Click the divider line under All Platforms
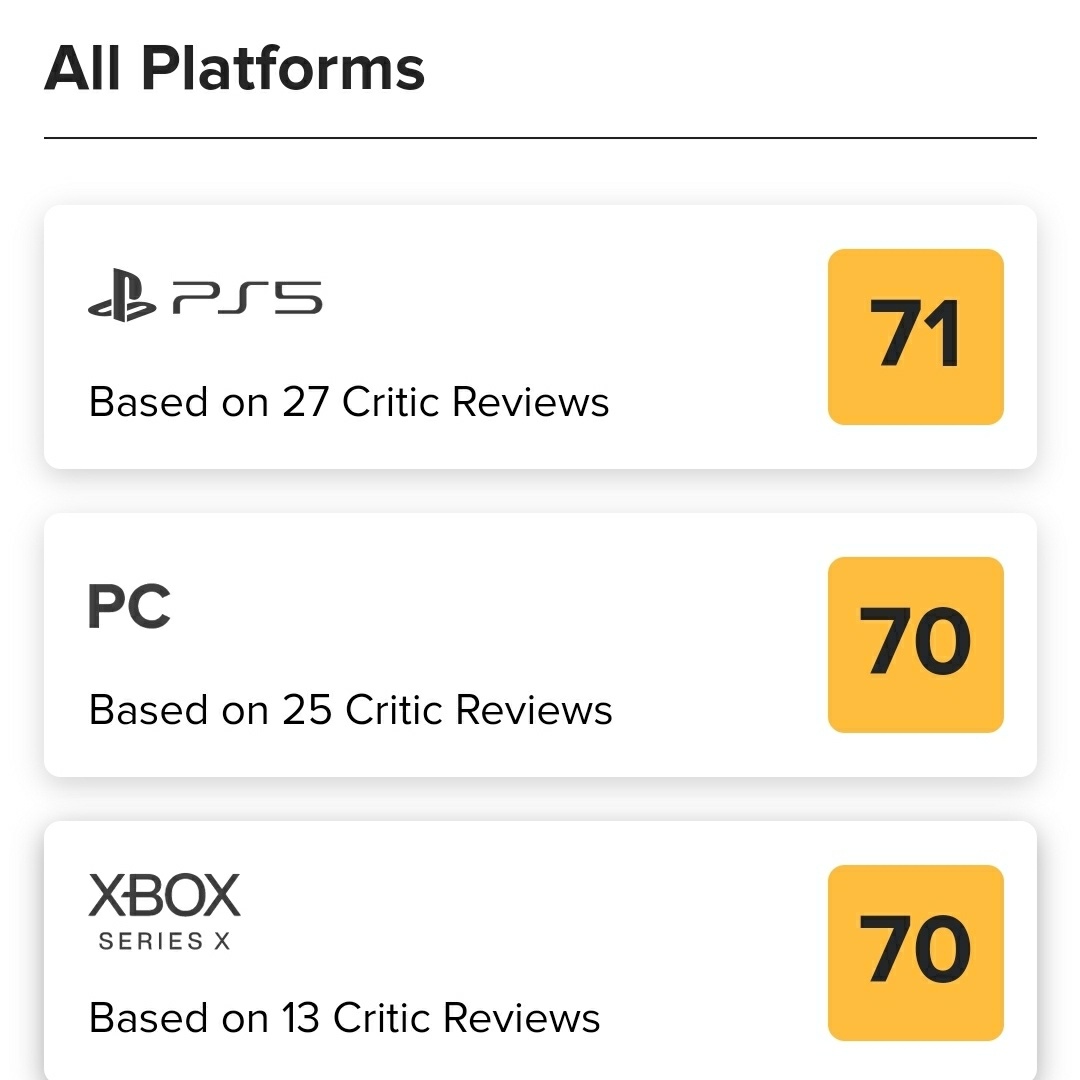 (x=540, y=138)
